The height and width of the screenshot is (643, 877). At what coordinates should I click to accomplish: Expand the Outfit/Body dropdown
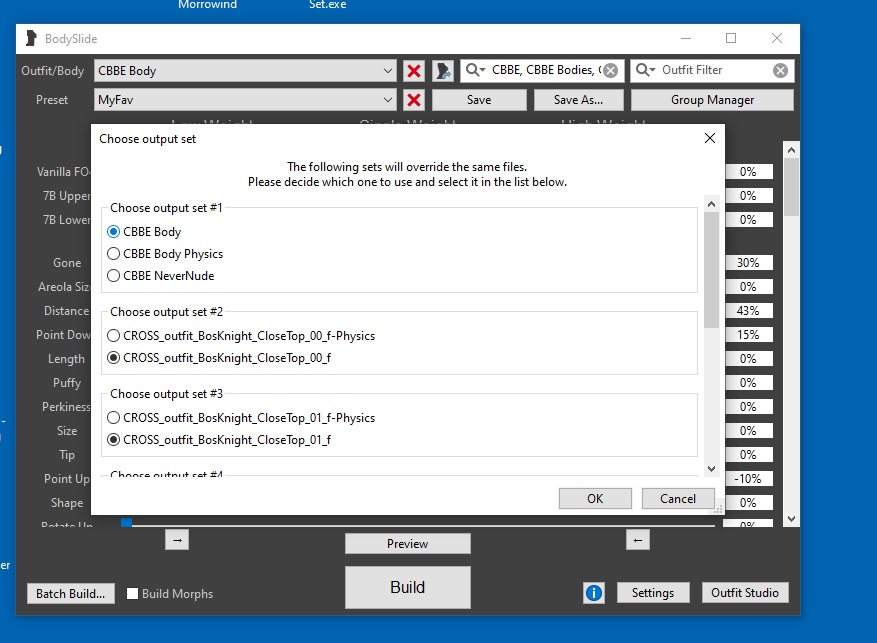point(388,71)
